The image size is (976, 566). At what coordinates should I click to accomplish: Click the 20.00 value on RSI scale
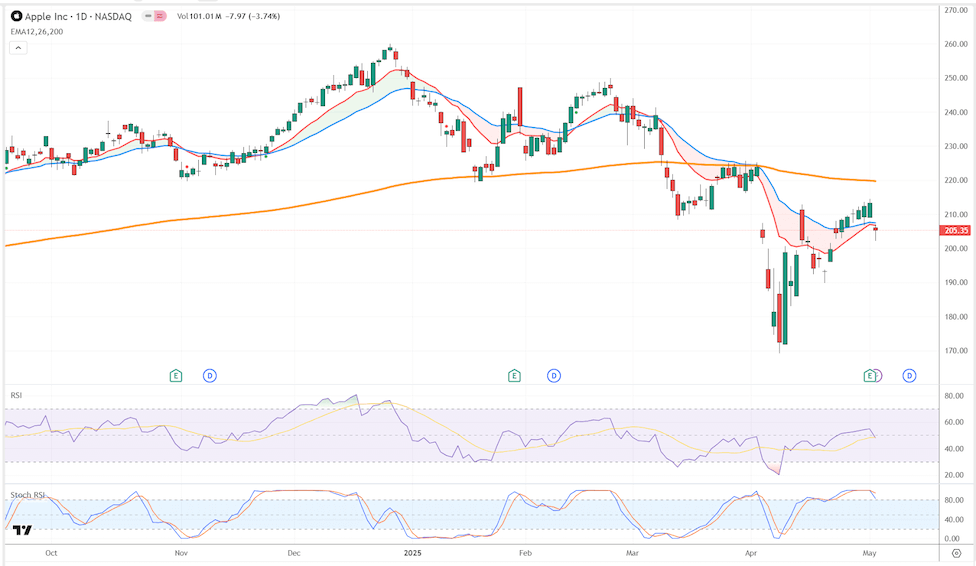954,475
